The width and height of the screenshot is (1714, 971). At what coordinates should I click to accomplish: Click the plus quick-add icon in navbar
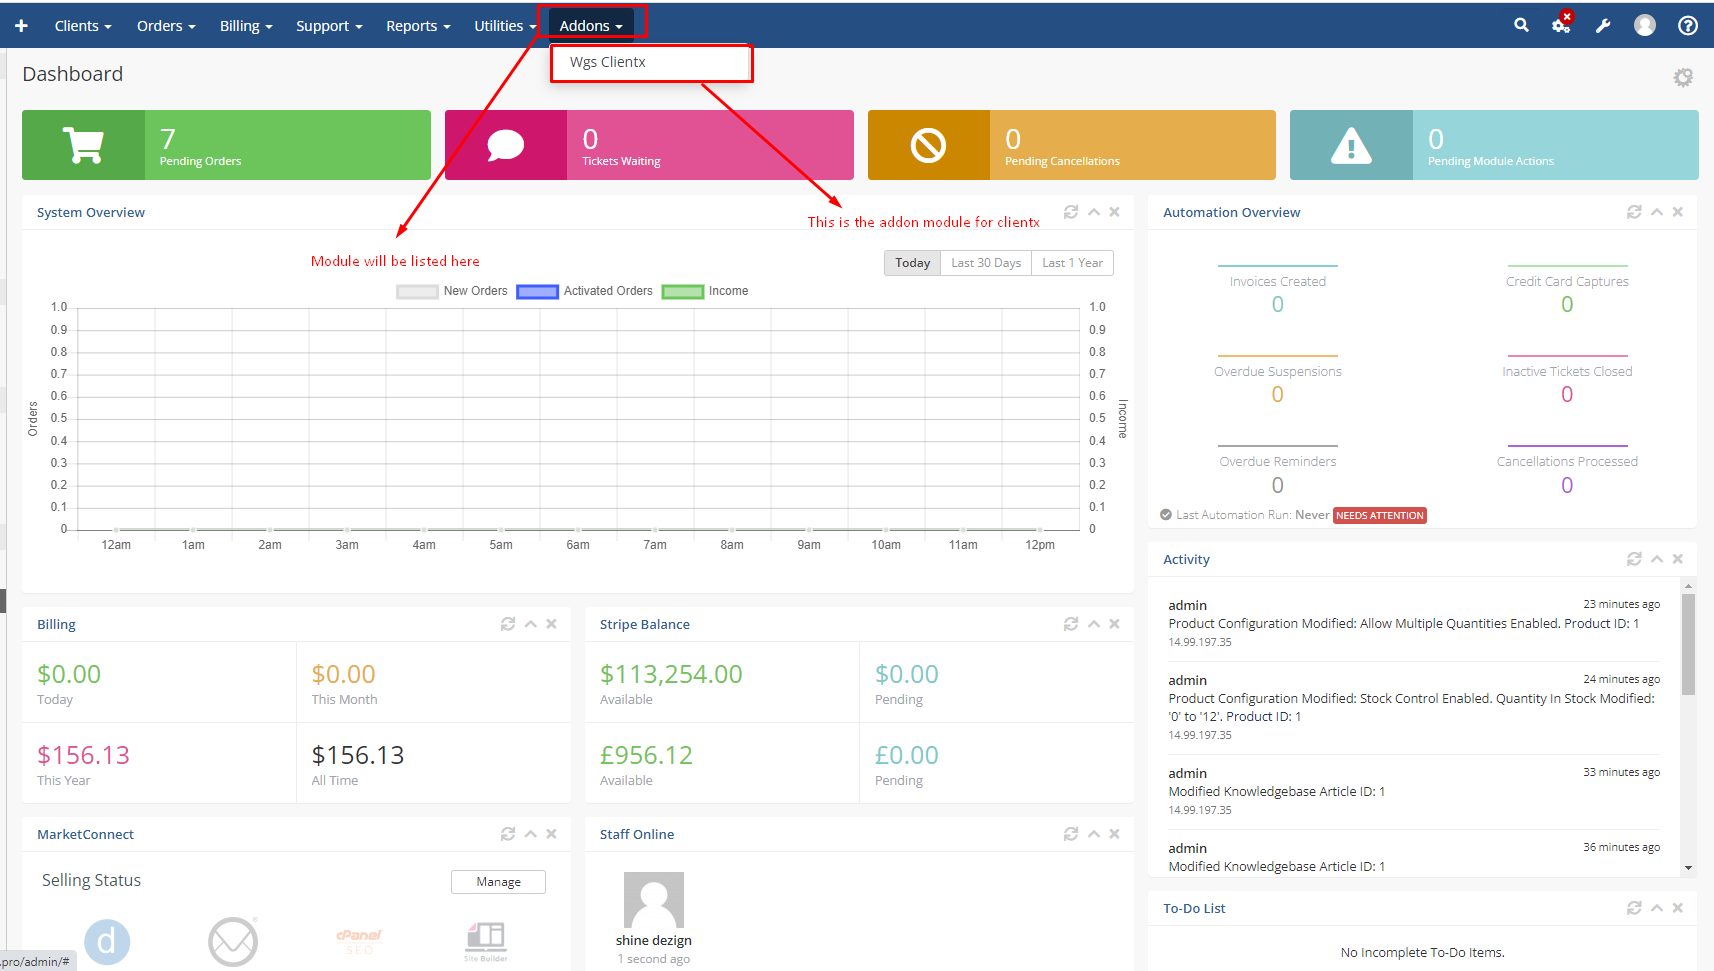(21, 26)
